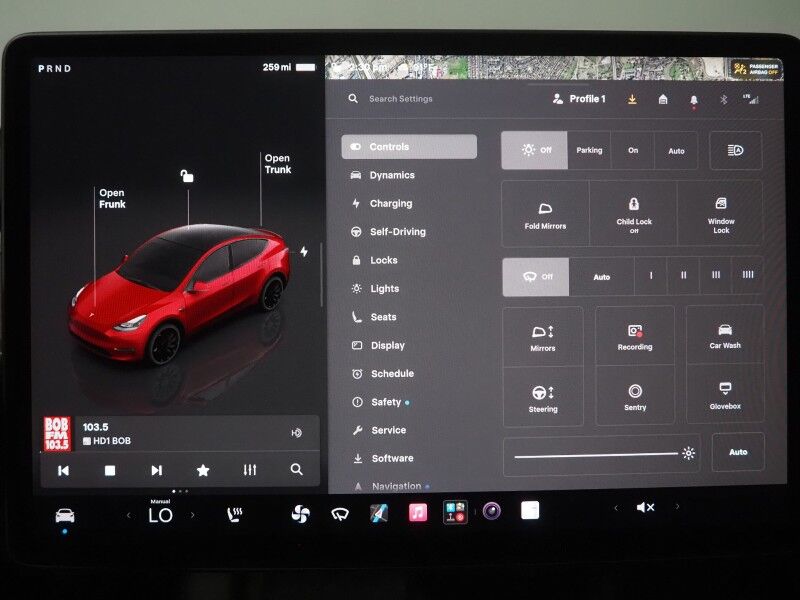Tap the HD radio icon
Image resolution: width=800 pixels, height=600 pixels.
coord(296,433)
